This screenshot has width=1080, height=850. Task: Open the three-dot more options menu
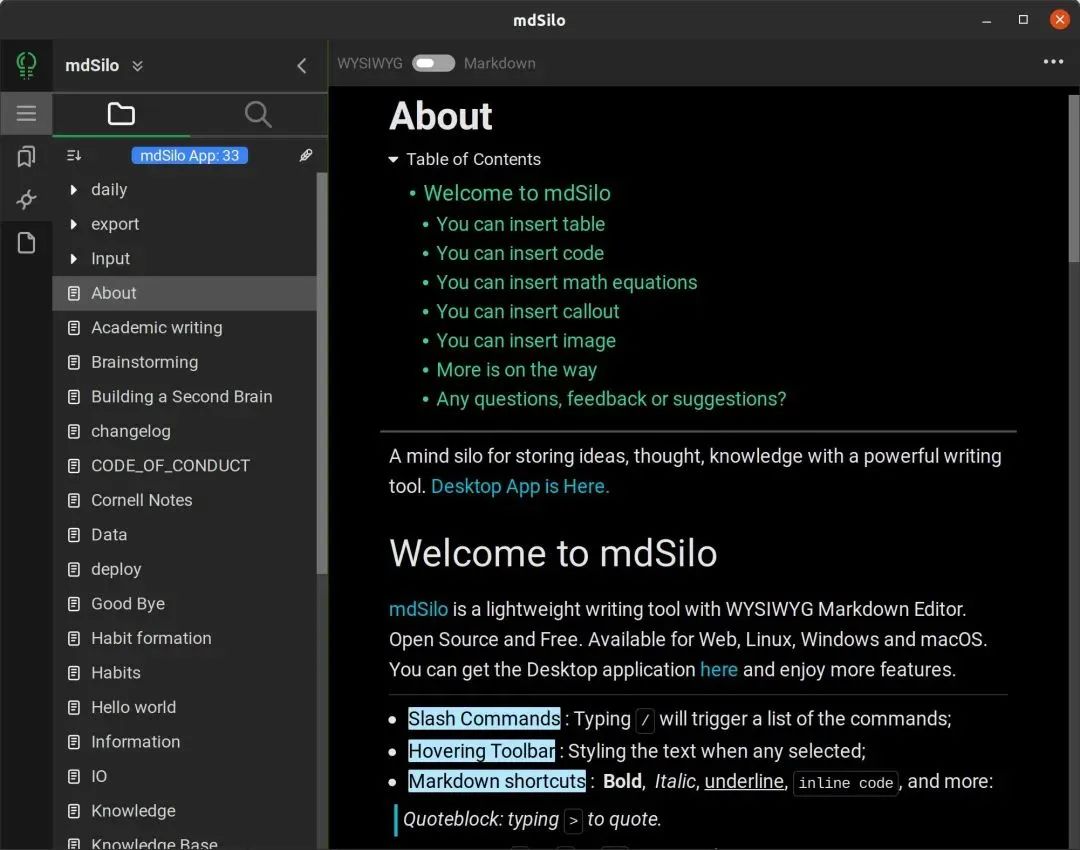tap(1053, 62)
